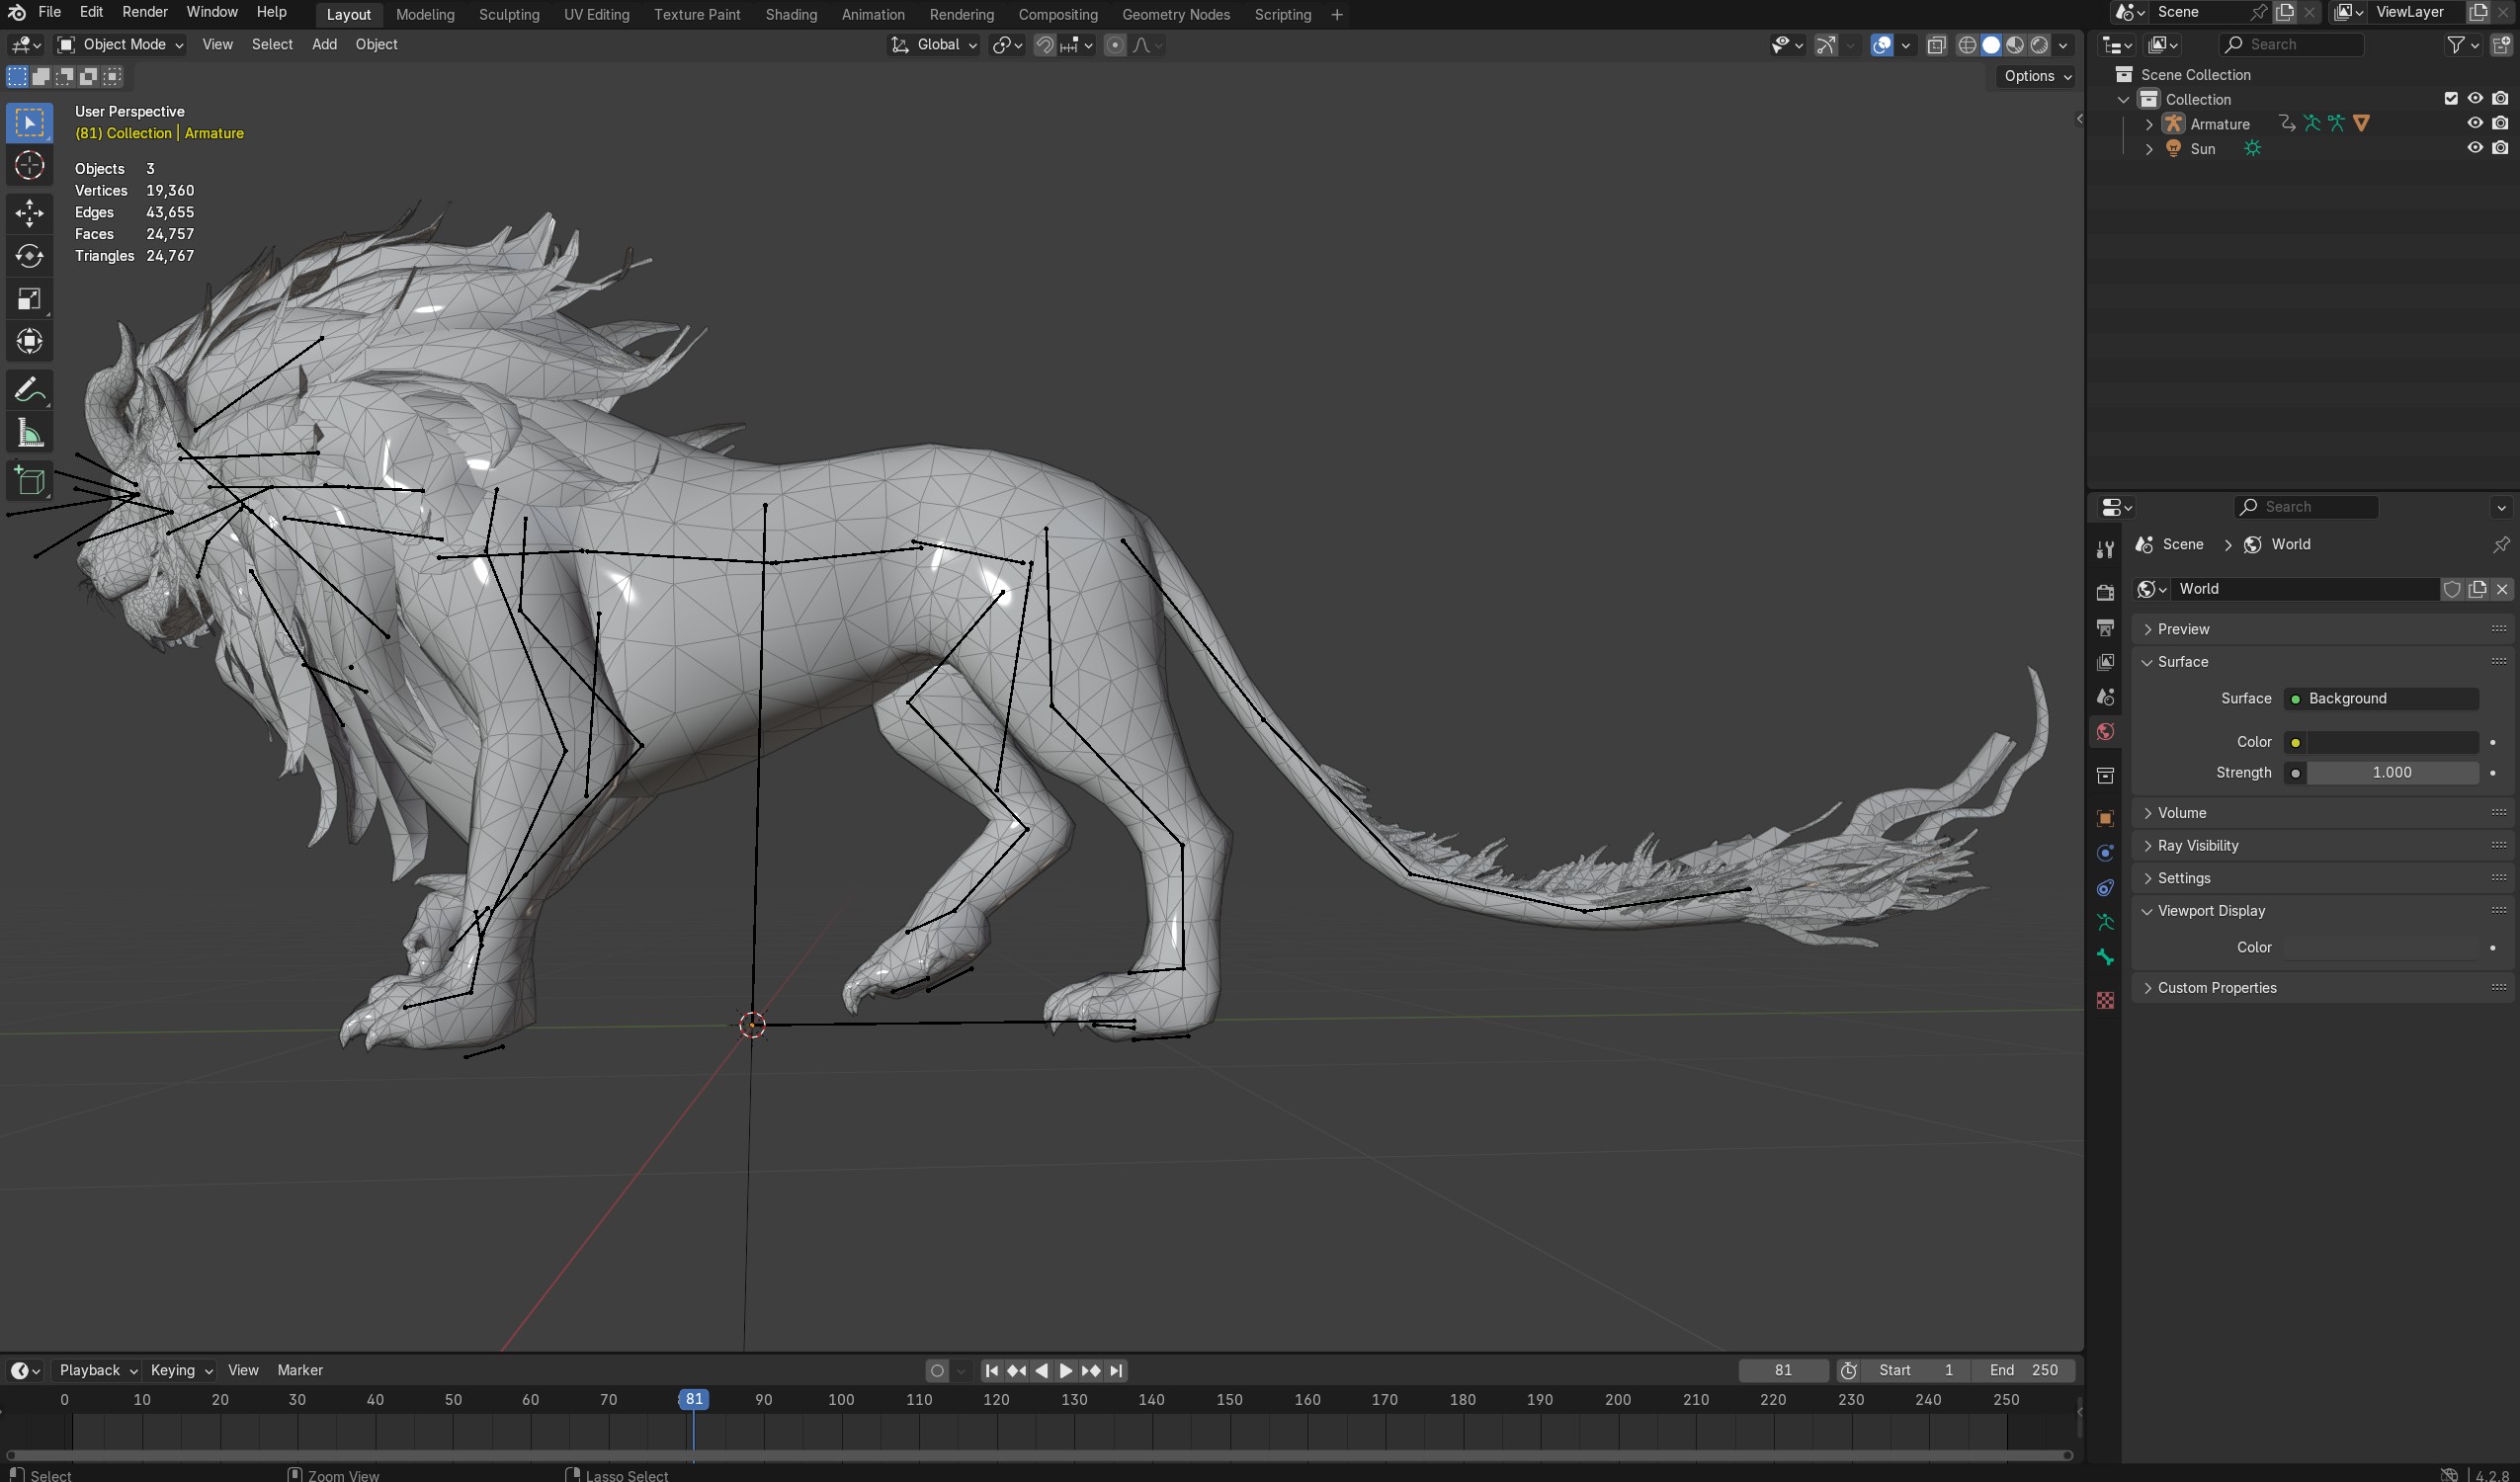
Task: Uncheck the Collection exclude checkbox
Action: pyautogui.click(x=2450, y=99)
